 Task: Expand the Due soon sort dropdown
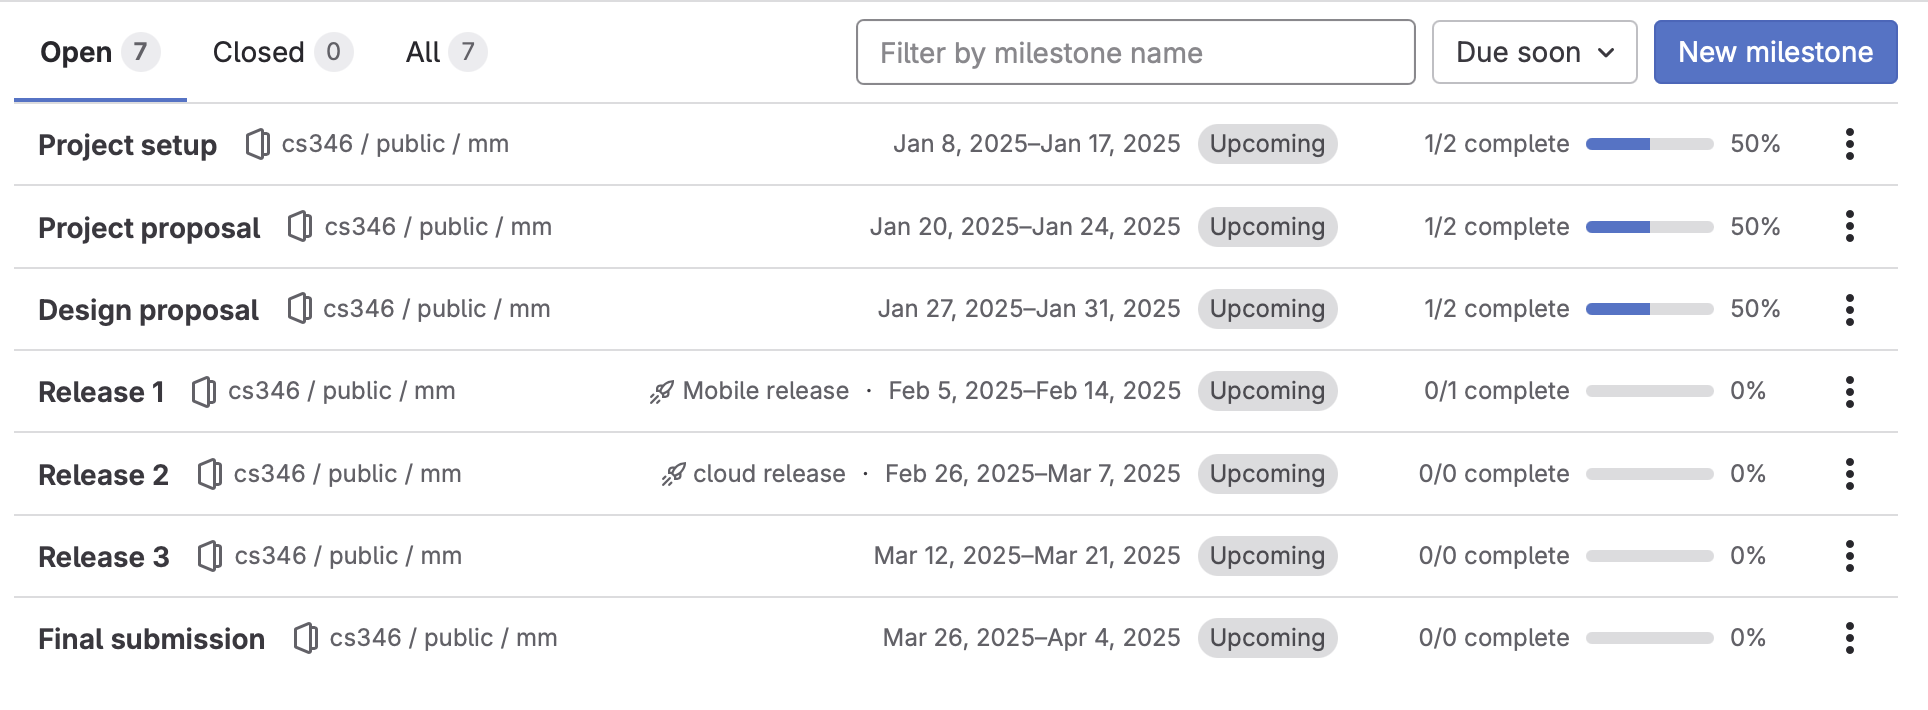click(x=1533, y=52)
